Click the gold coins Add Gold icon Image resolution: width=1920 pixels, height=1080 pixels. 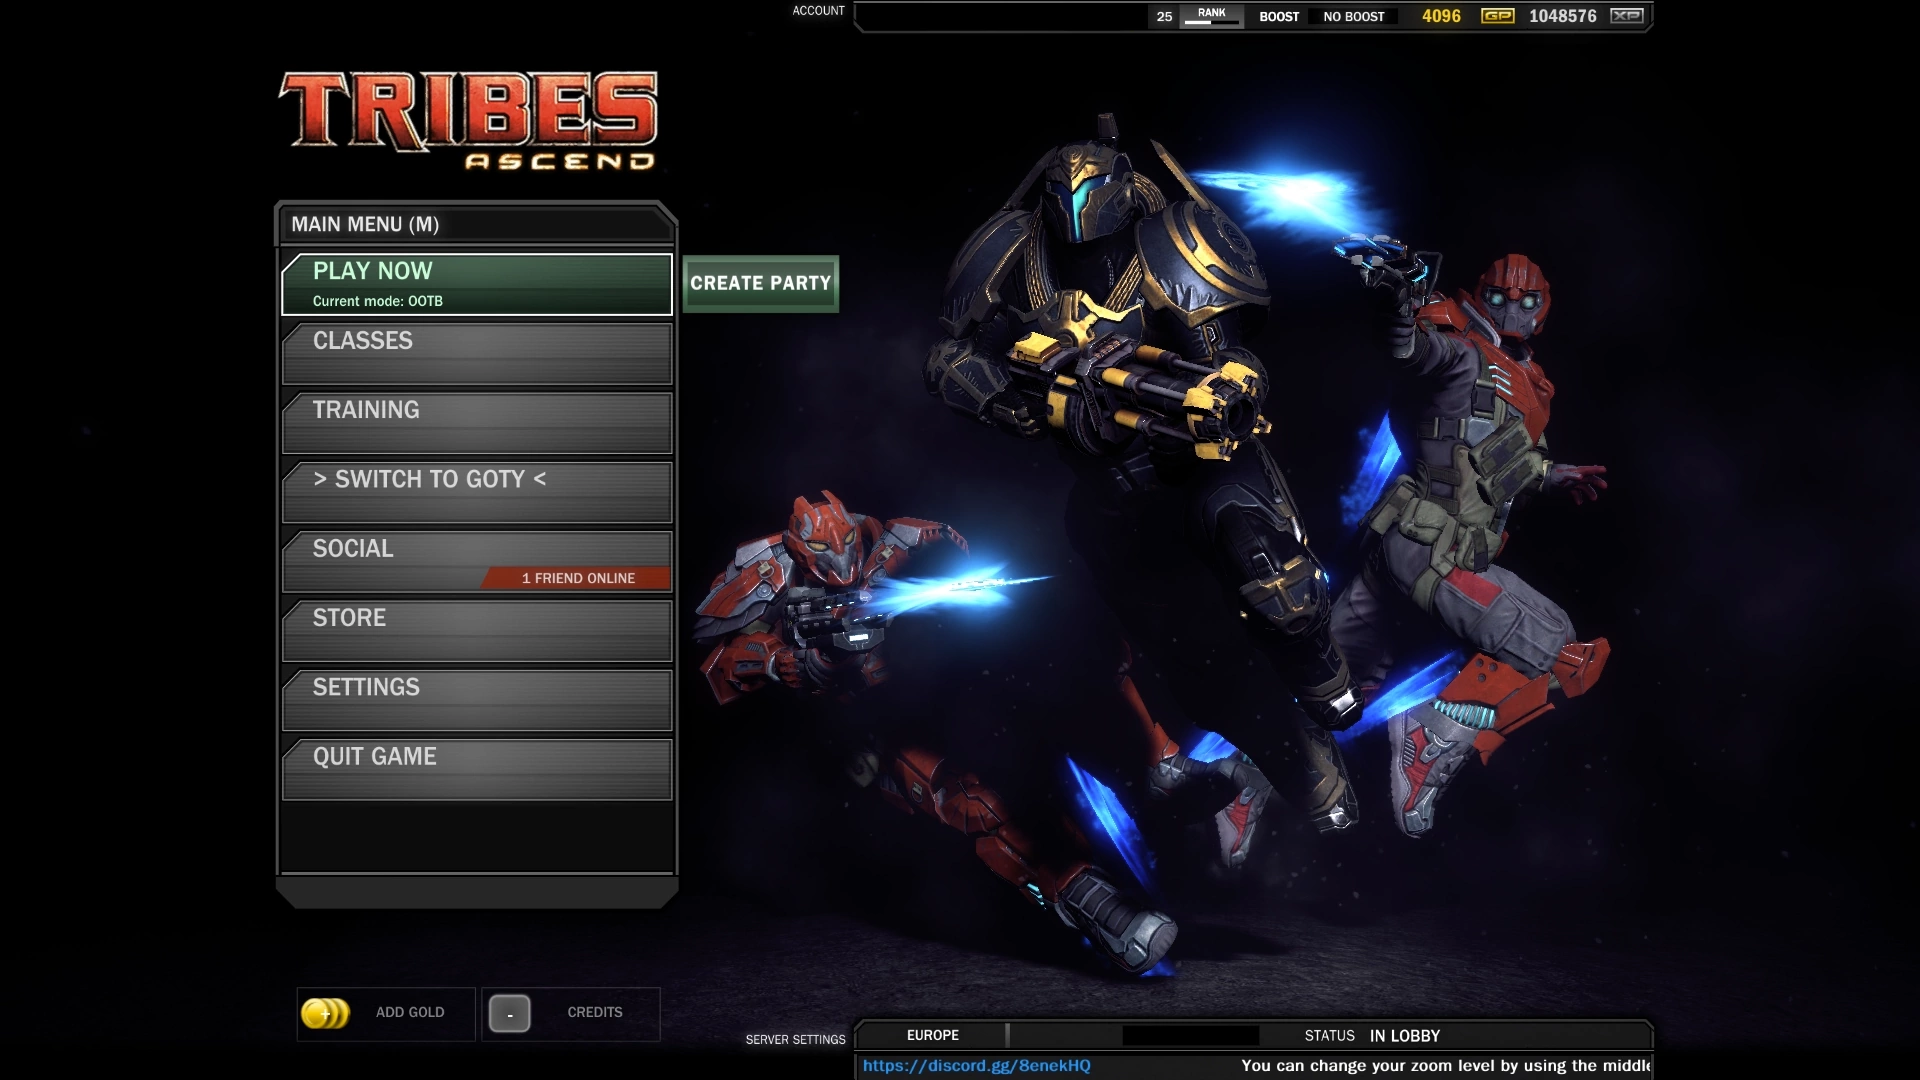tap(325, 1013)
